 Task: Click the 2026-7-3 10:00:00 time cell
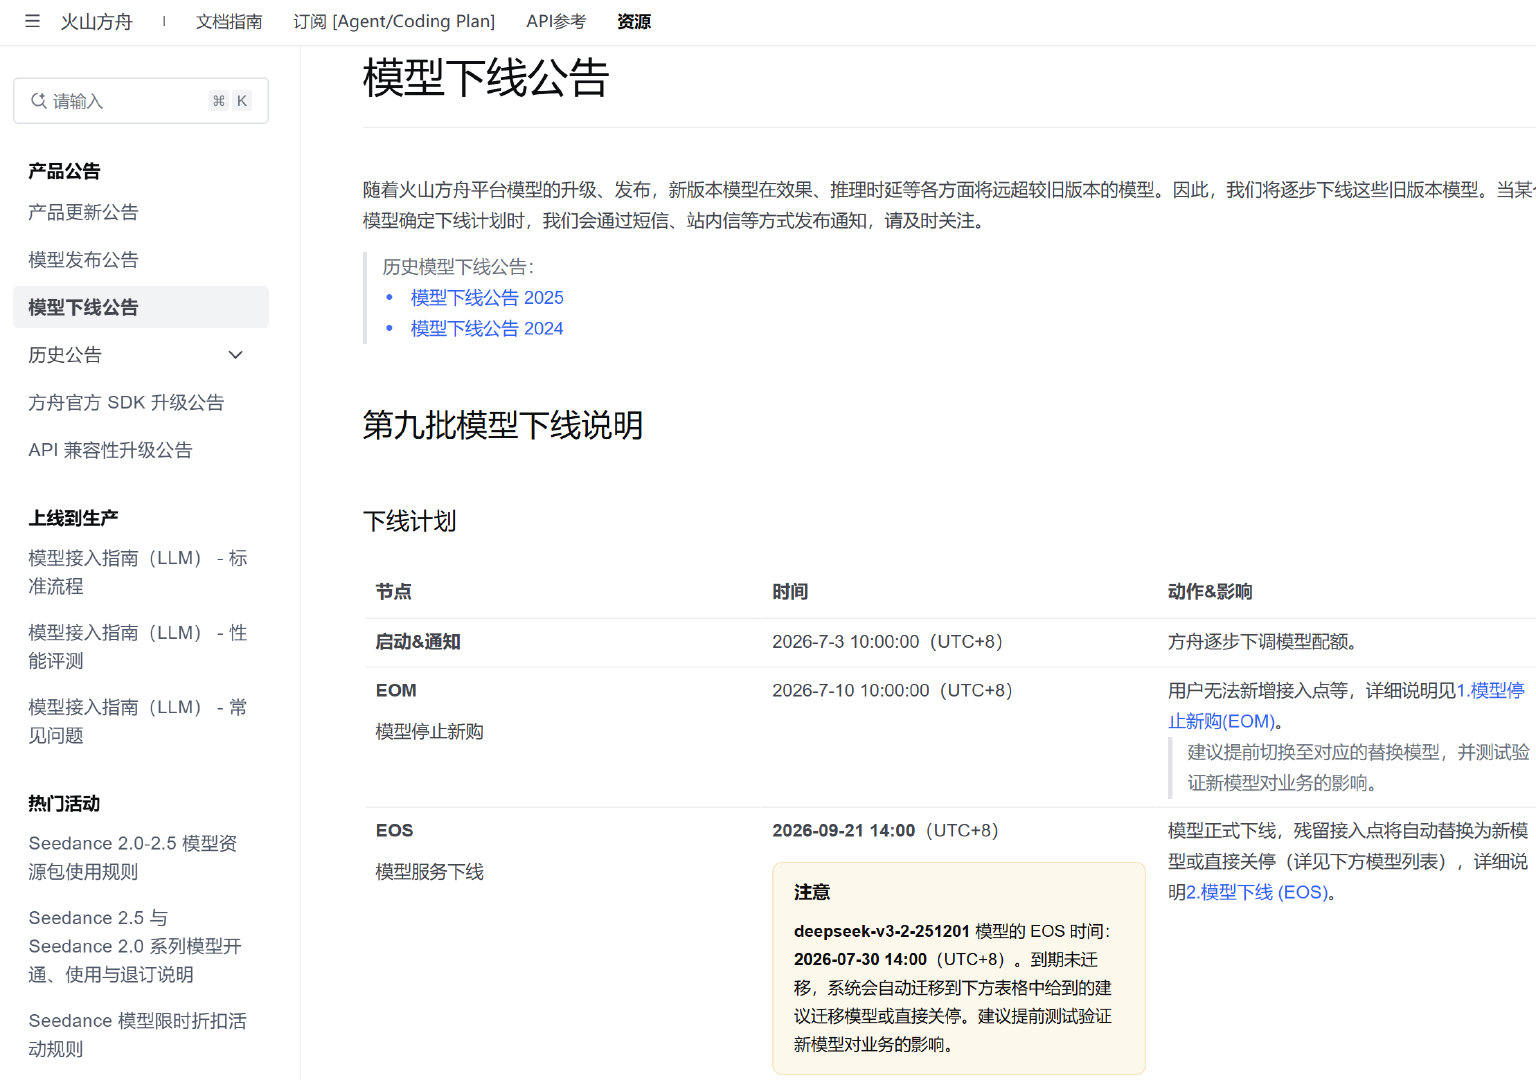tap(887, 642)
